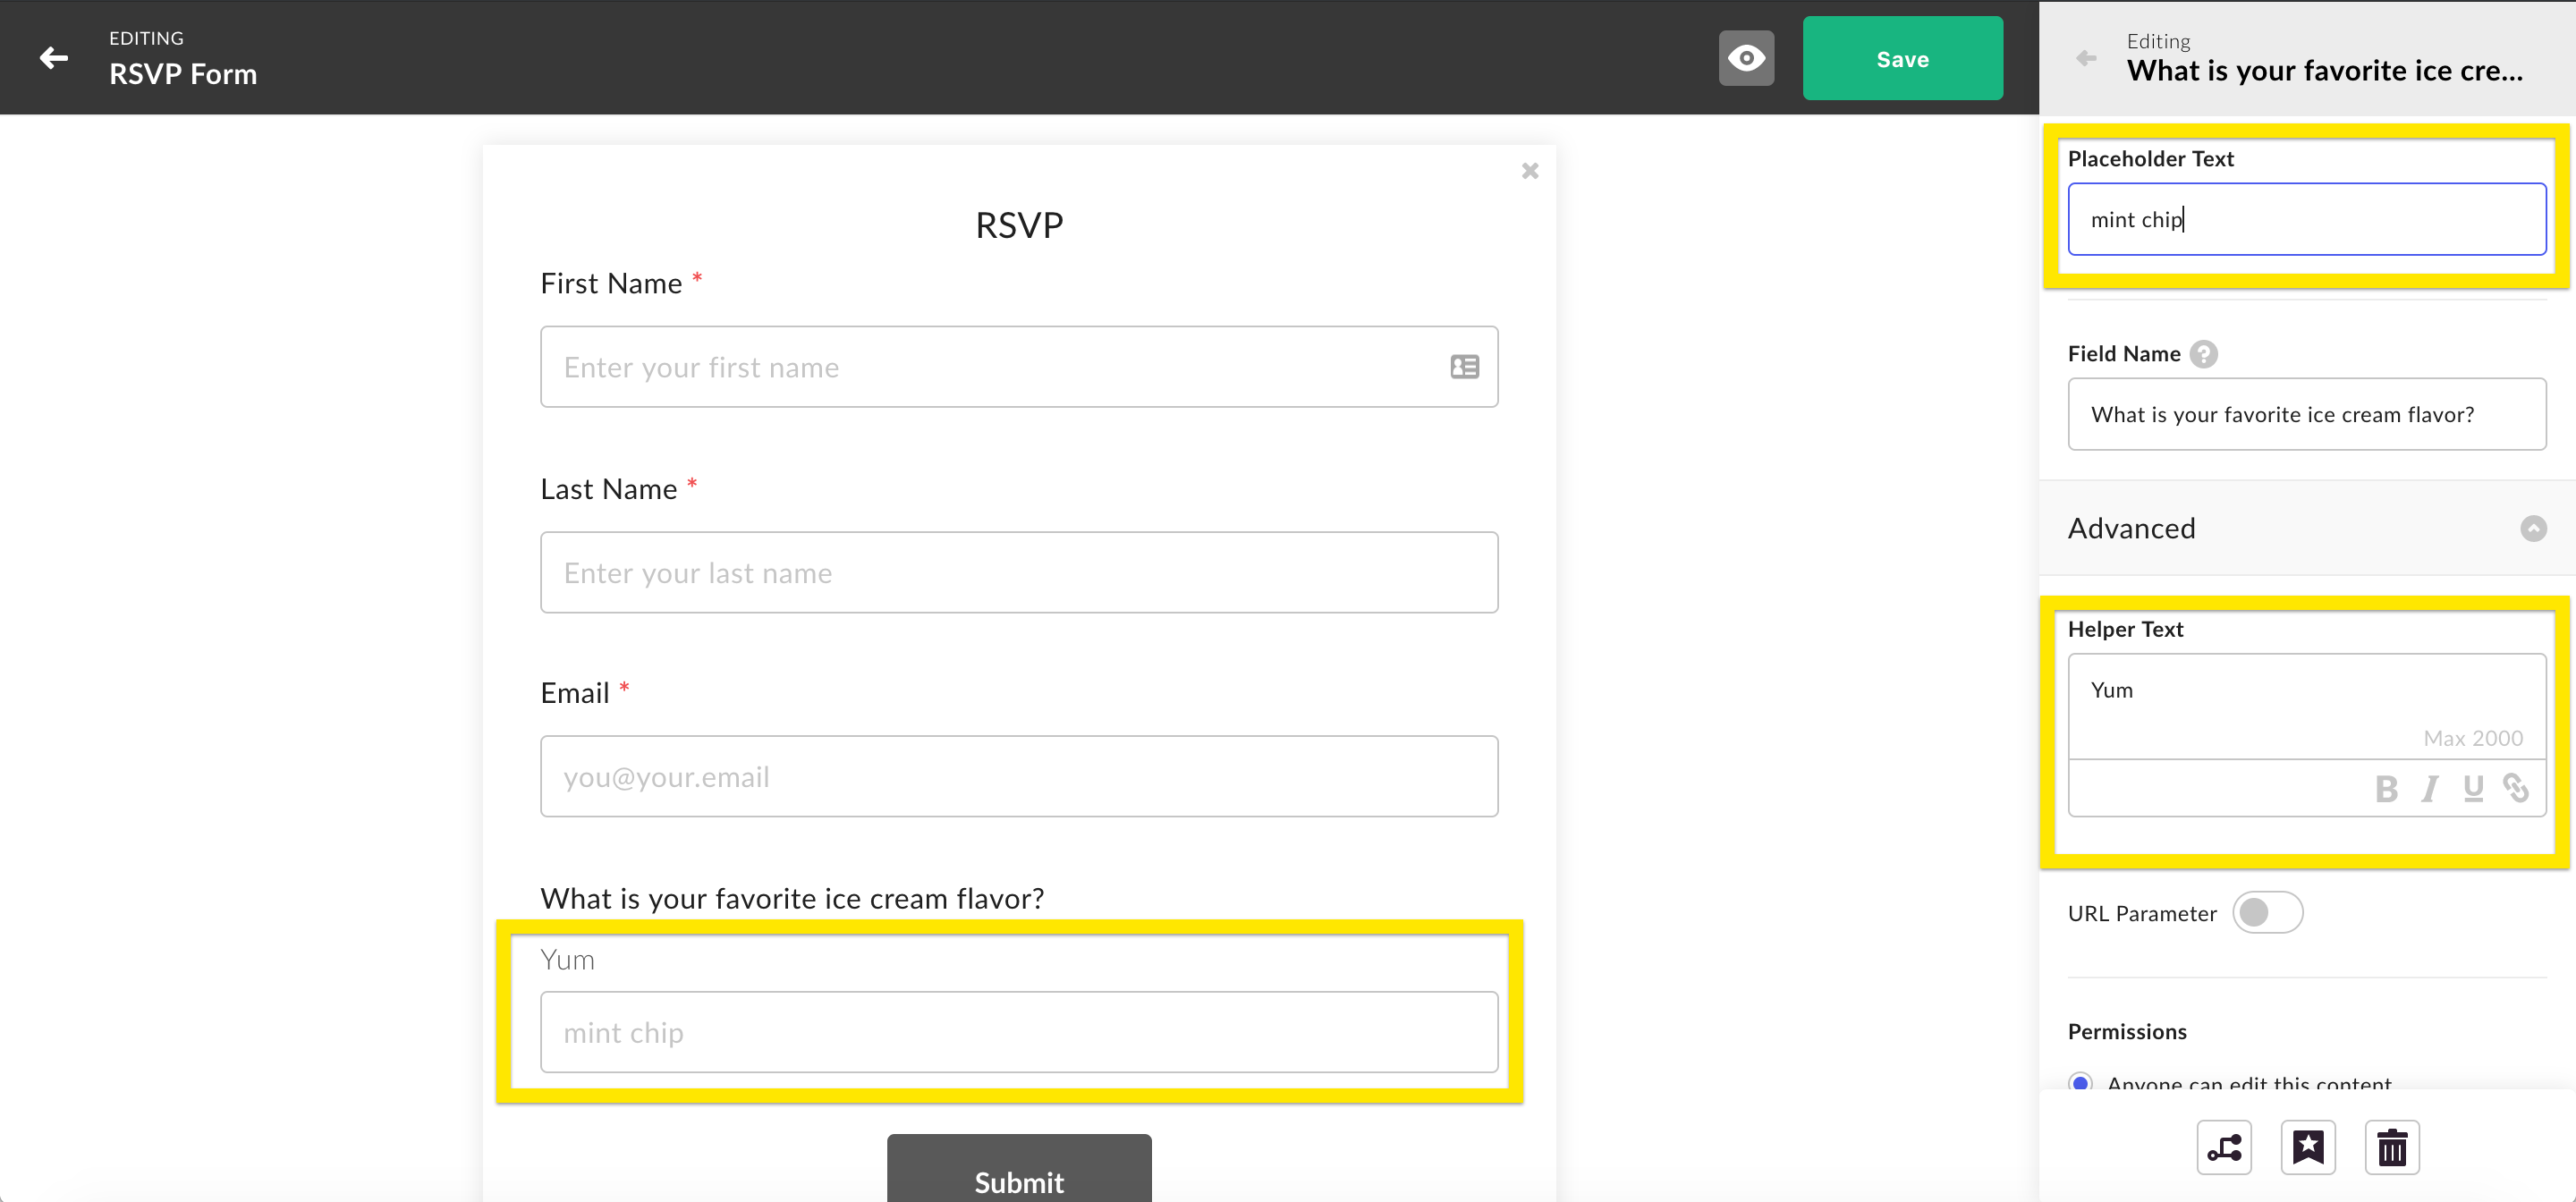This screenshot has height=1202, width=2576.
Task: Select 'Anyone can edit this content' permission
Action: point(2081,1083)
